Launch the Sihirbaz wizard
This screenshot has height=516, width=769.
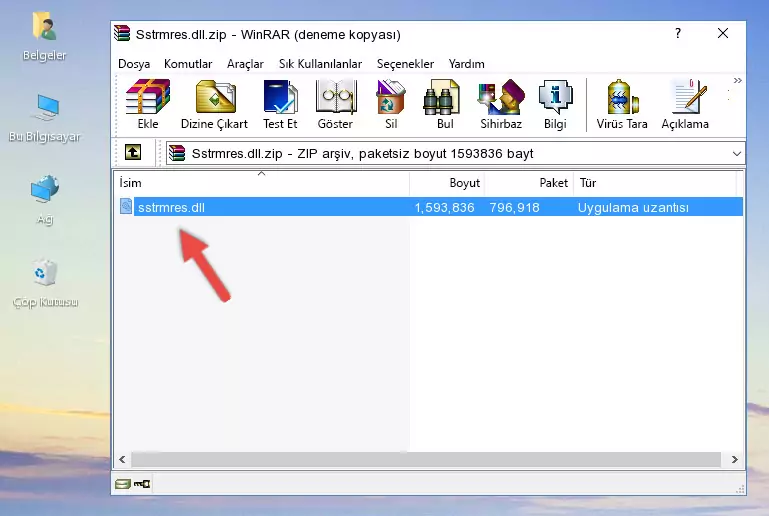pos(501,104)
